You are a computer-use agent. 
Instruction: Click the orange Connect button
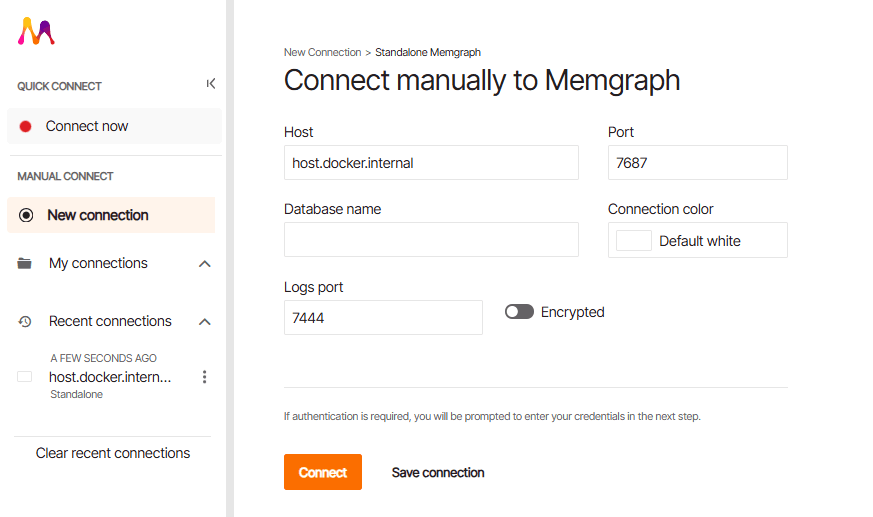pos(323,472)
